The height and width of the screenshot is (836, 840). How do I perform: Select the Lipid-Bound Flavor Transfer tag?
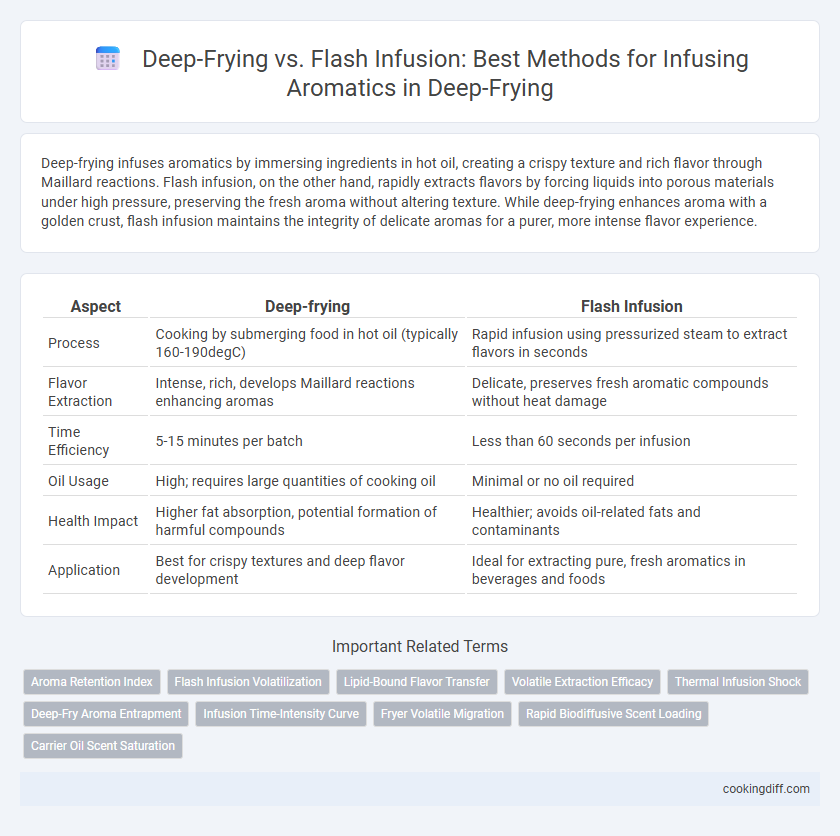[x=417, y=682]
